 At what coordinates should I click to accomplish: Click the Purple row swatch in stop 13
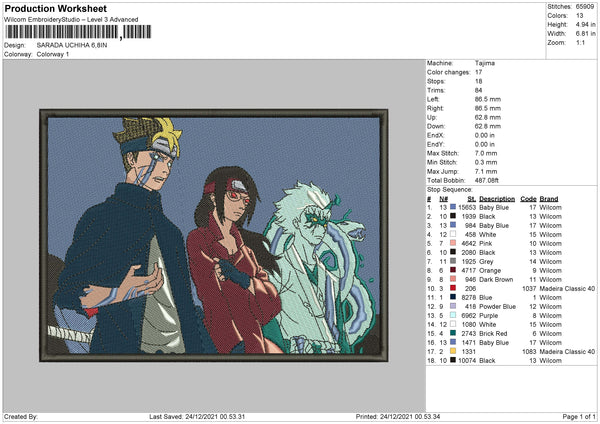[453, 315]
